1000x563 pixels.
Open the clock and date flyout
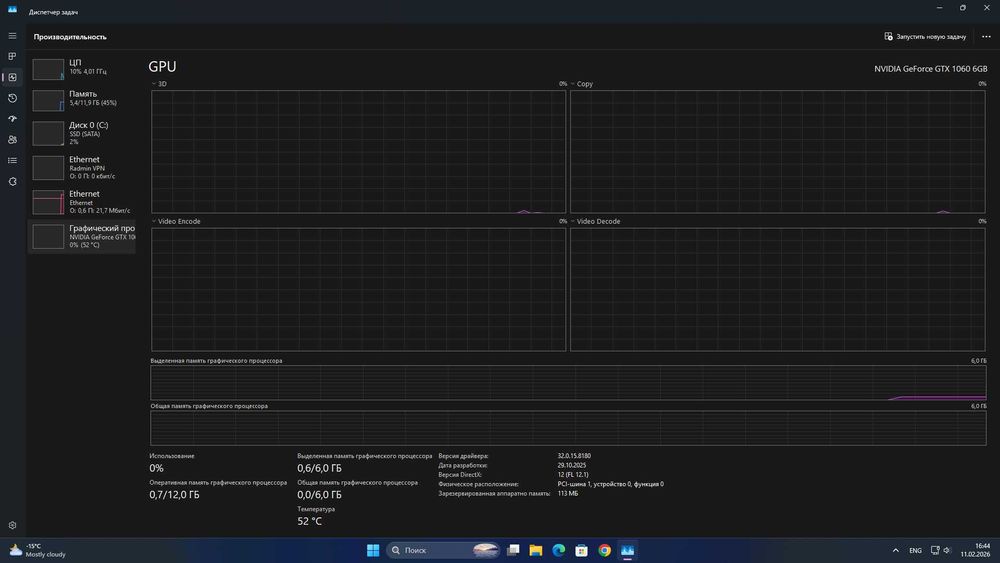tap(975, 550)
